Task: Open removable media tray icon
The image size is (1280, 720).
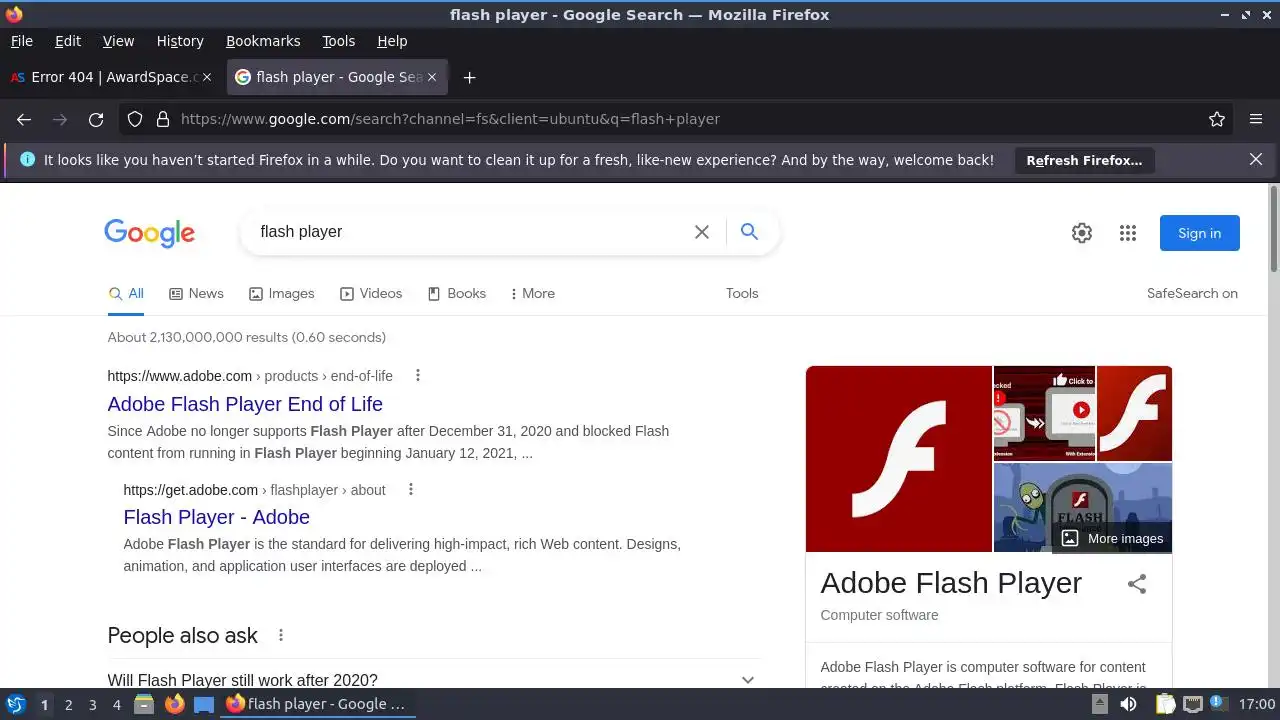Action: (1098, 704)
